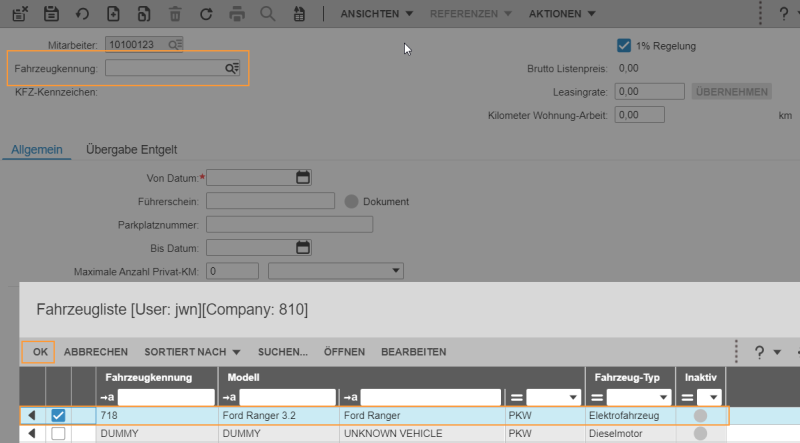
Task: Expand the help dropdown arrow in Fahrzeugliste
Action: pyautogui.click(x=777, y=352)
